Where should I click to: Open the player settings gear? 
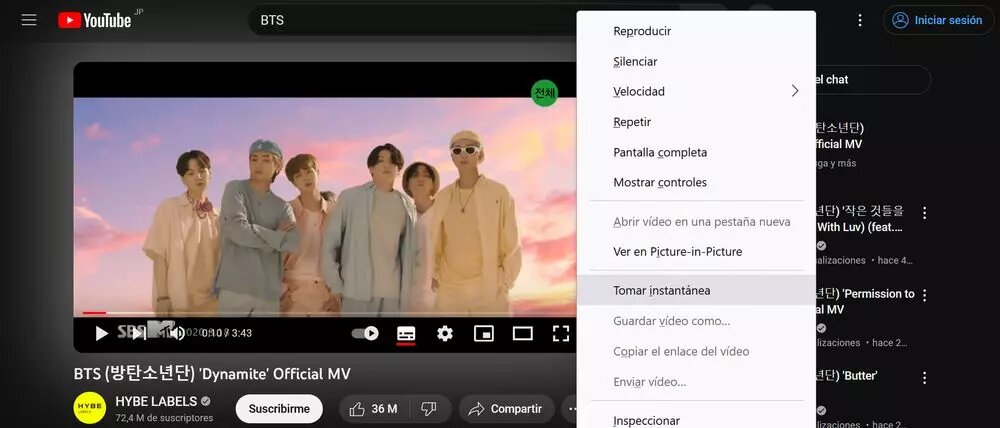[x=445, y=333]
